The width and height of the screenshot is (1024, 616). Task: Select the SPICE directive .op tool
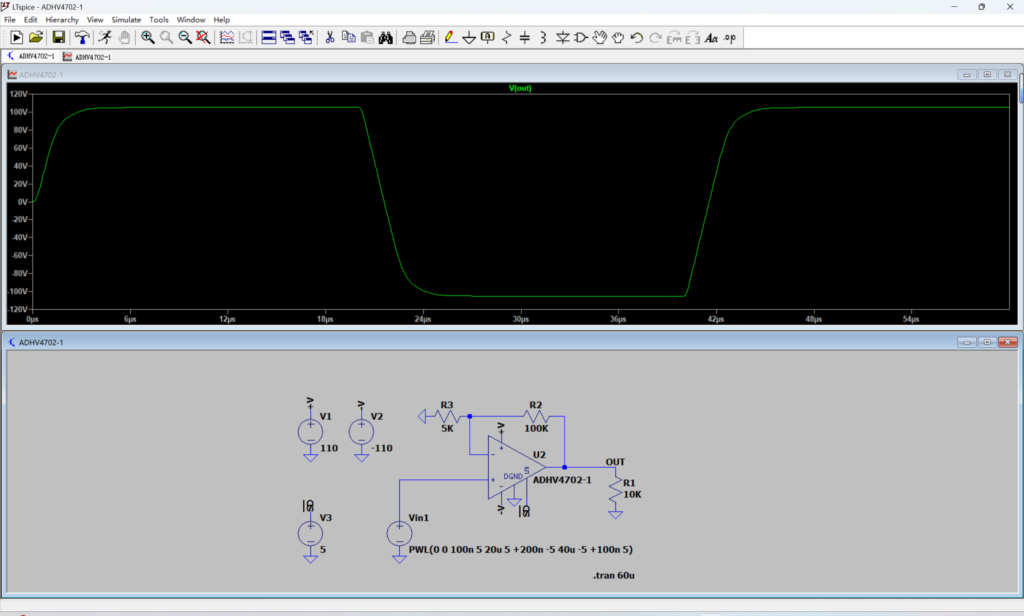[x=730, y=38]
